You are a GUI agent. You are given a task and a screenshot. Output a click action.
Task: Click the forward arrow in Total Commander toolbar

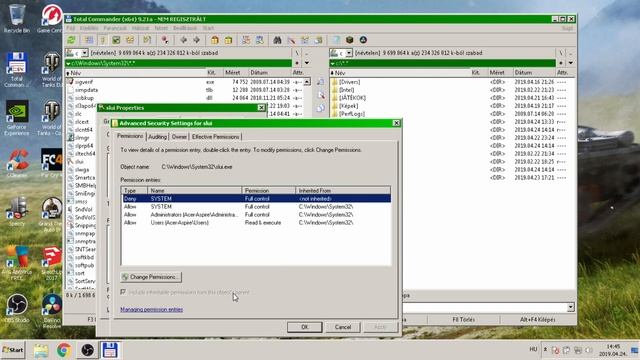[197, 40]
